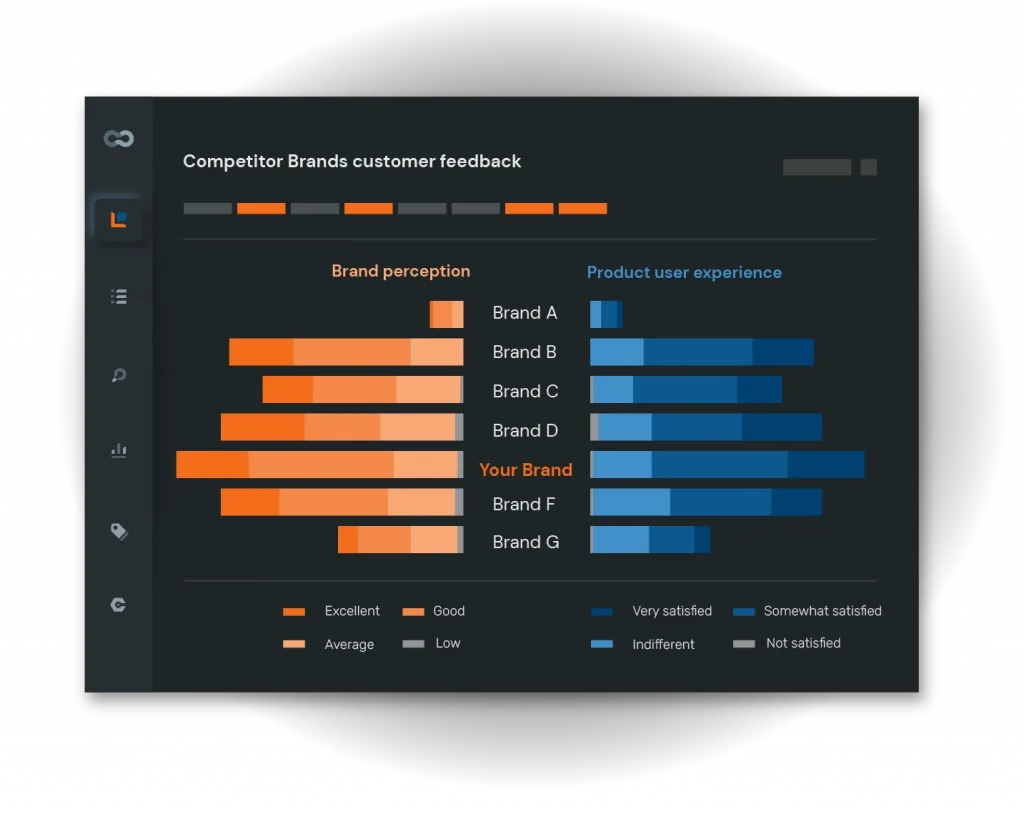The image size is (1024, 814).
Task: Toggle the Excellent legend entry
Action: click(330, 611)
